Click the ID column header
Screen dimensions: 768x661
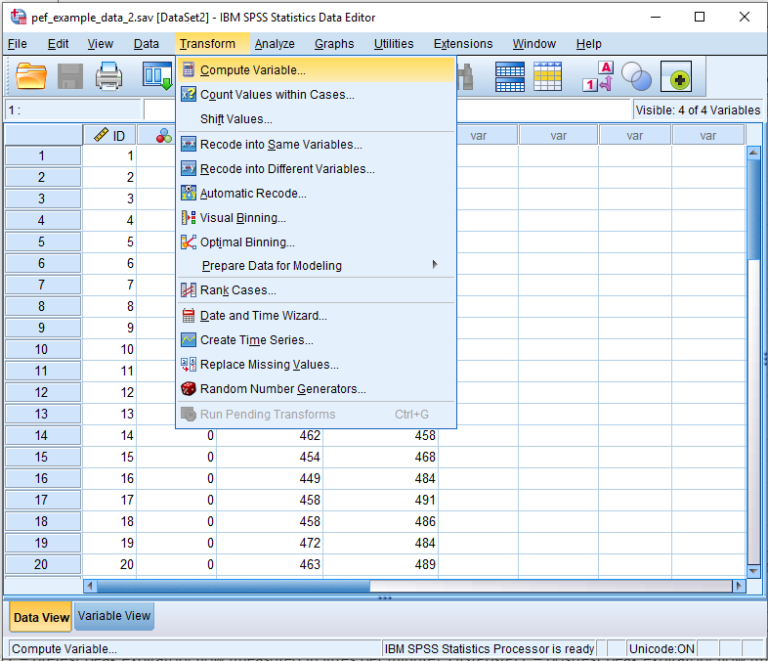coord(109,136)
